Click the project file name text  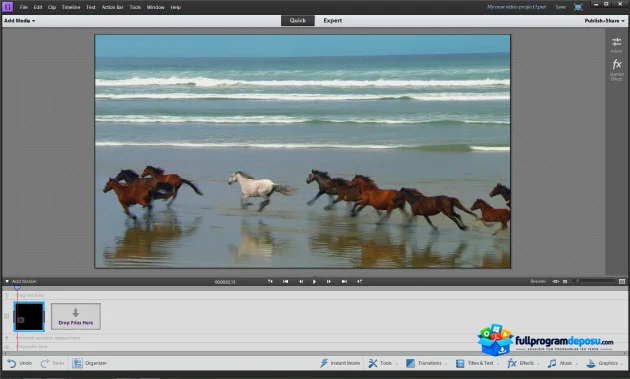coord(516,7)
